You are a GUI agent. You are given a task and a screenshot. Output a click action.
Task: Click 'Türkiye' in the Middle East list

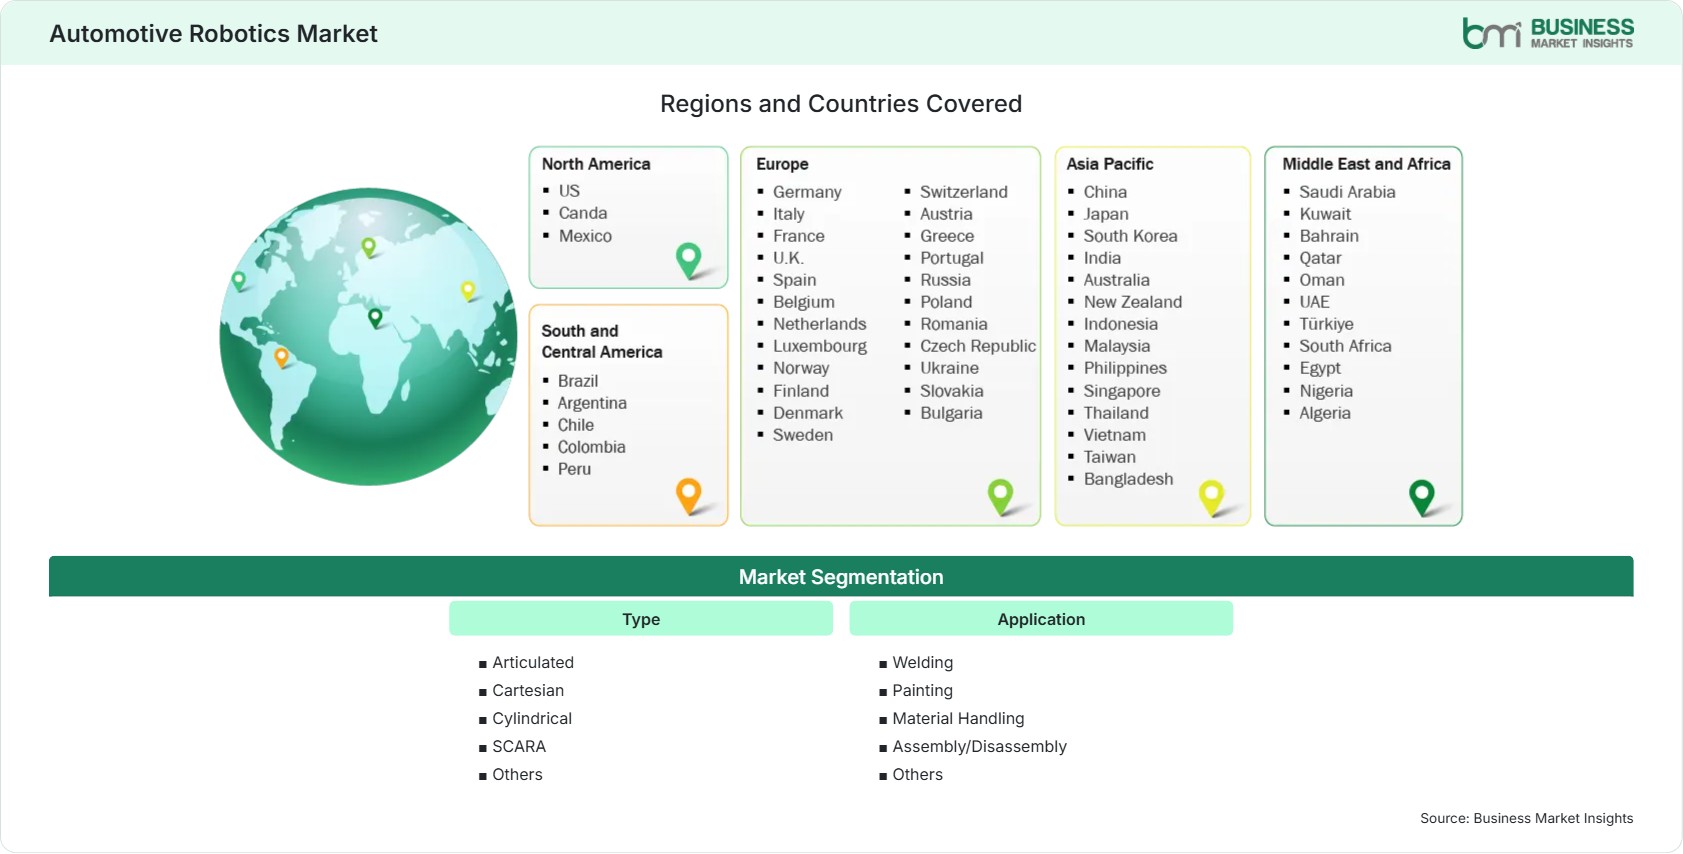click(x=1326, y=324)
